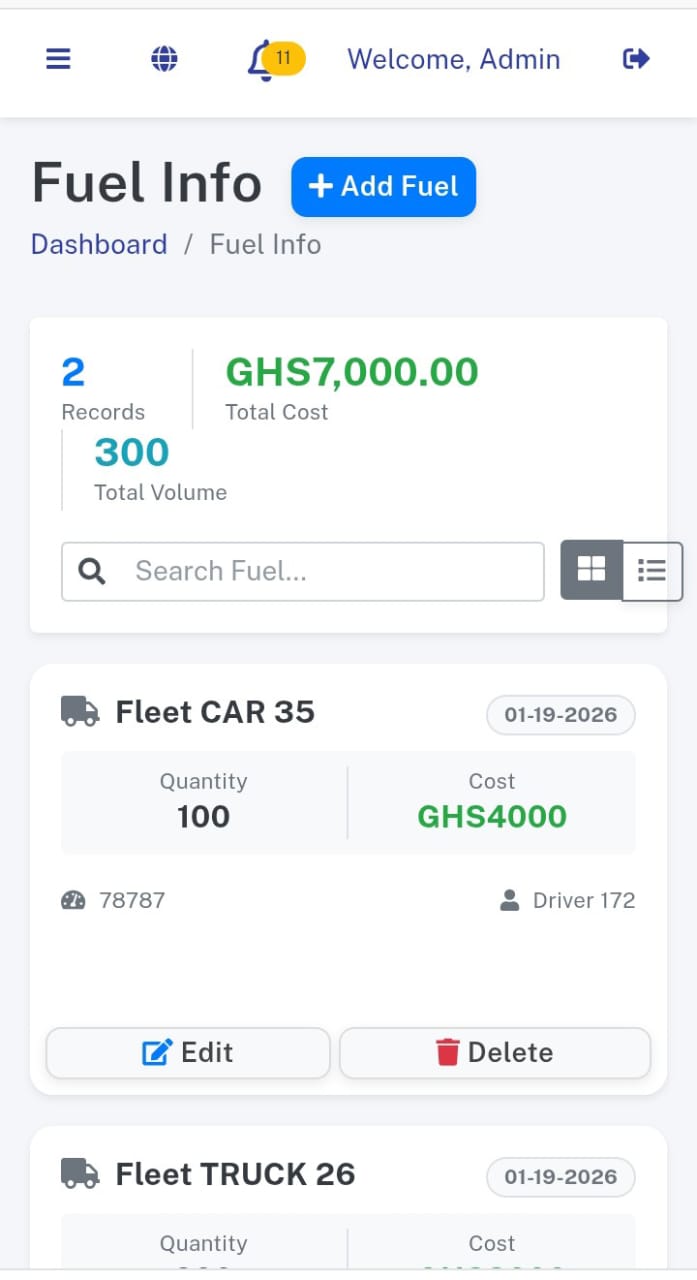The width and height of the screenshot is (697, 1280).
Task: Select the Fleet TRUCK 26 card title
Action: point(235,1174)
